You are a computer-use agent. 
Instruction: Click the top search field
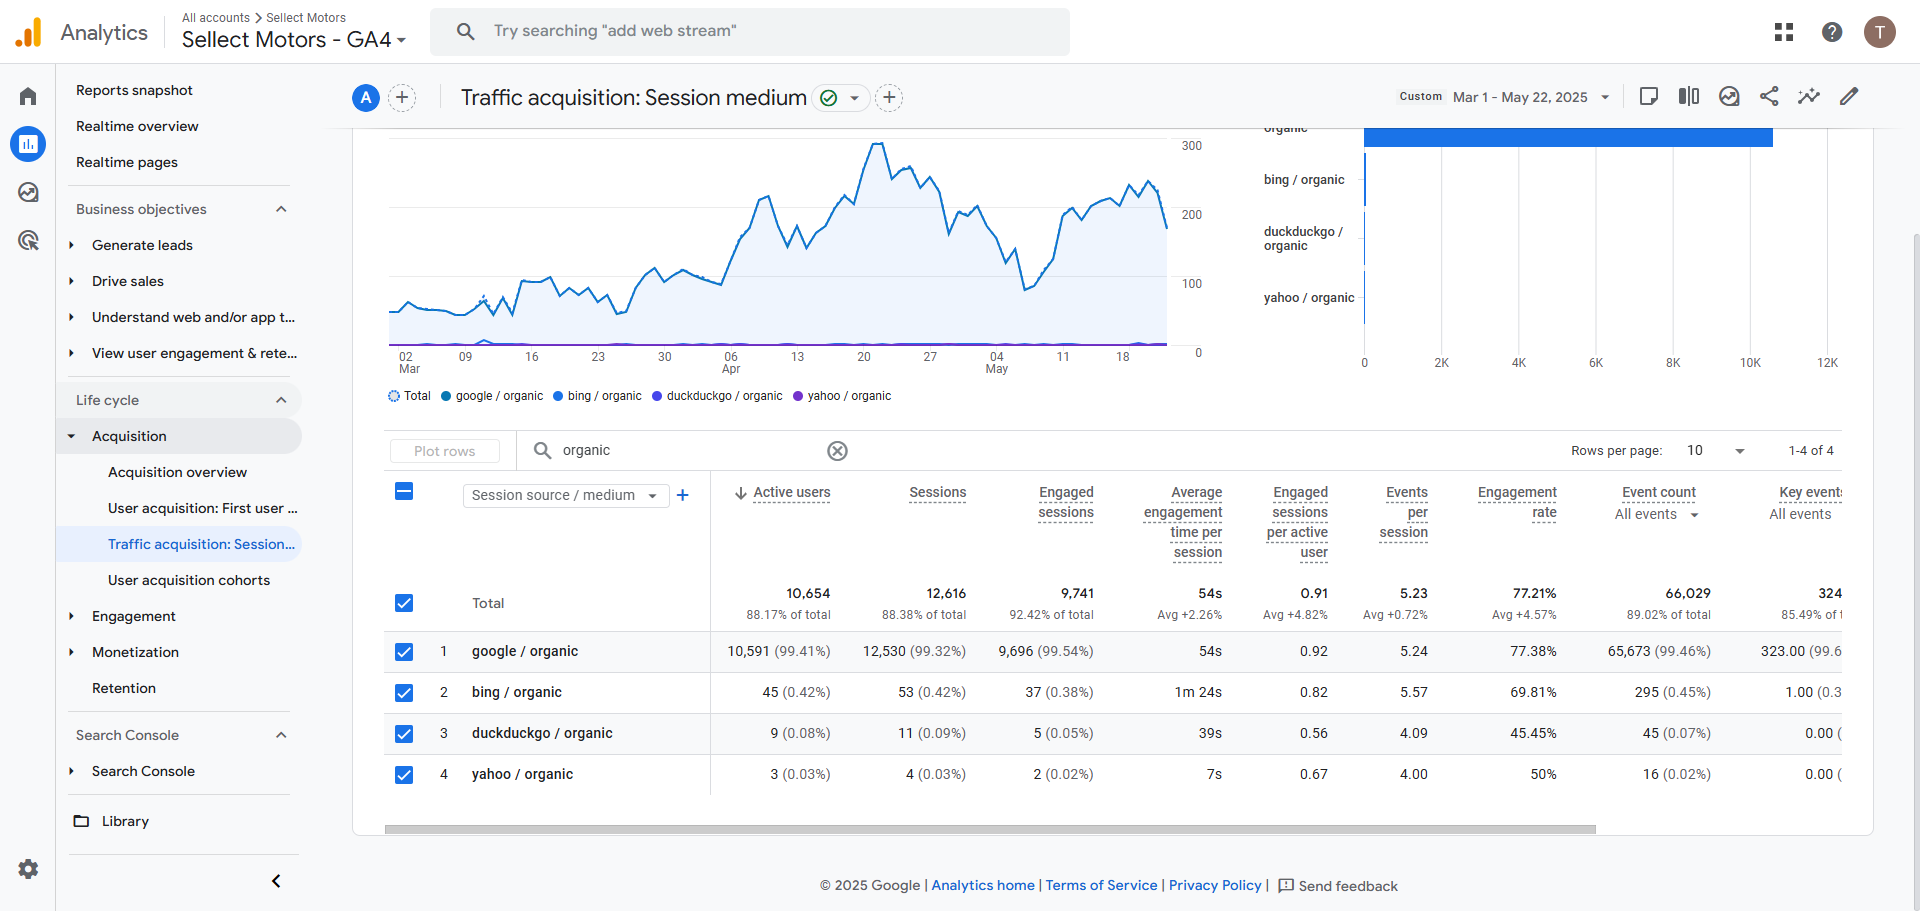click(750, 31)
